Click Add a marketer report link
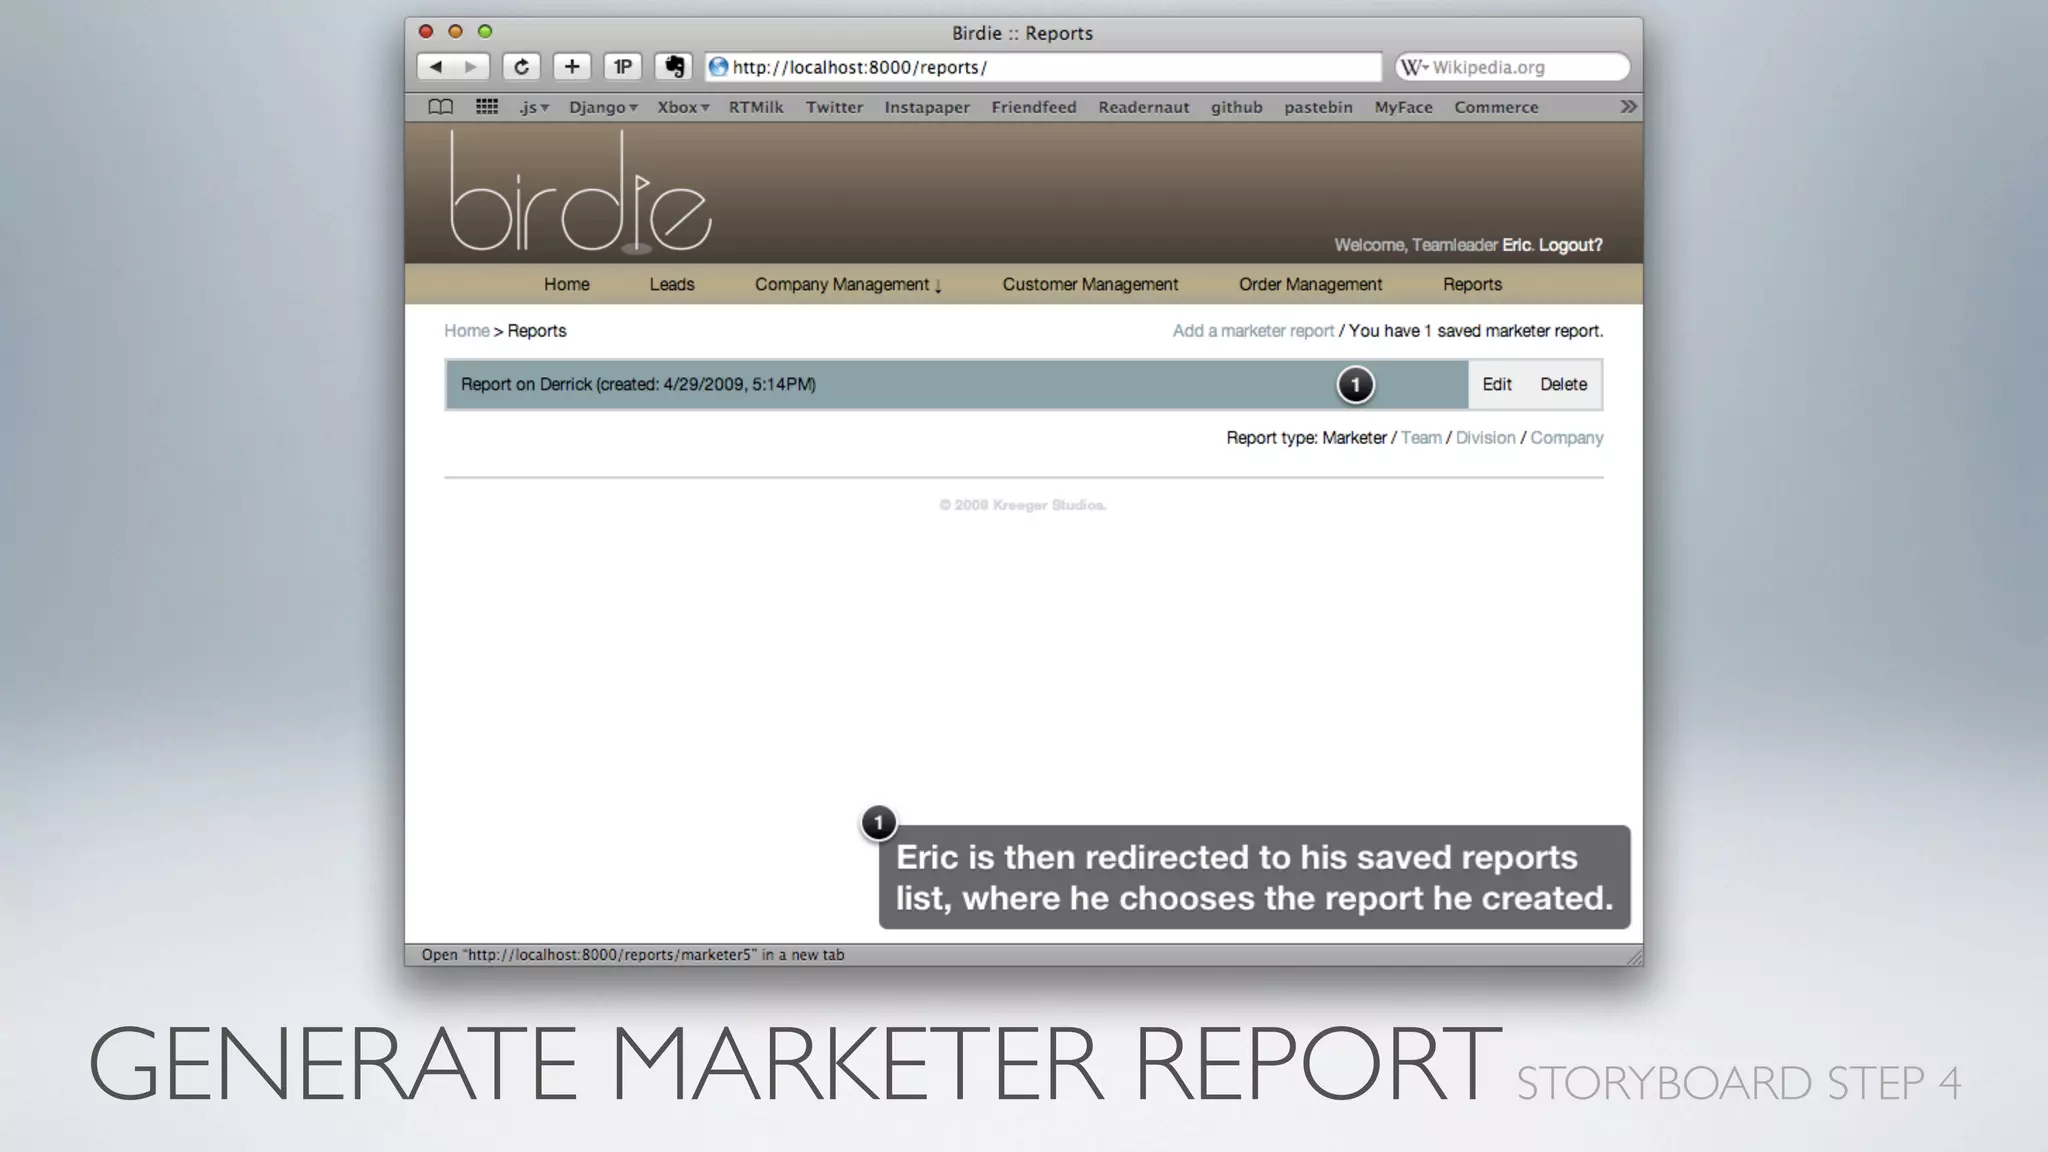 (x=1253, y=331)
